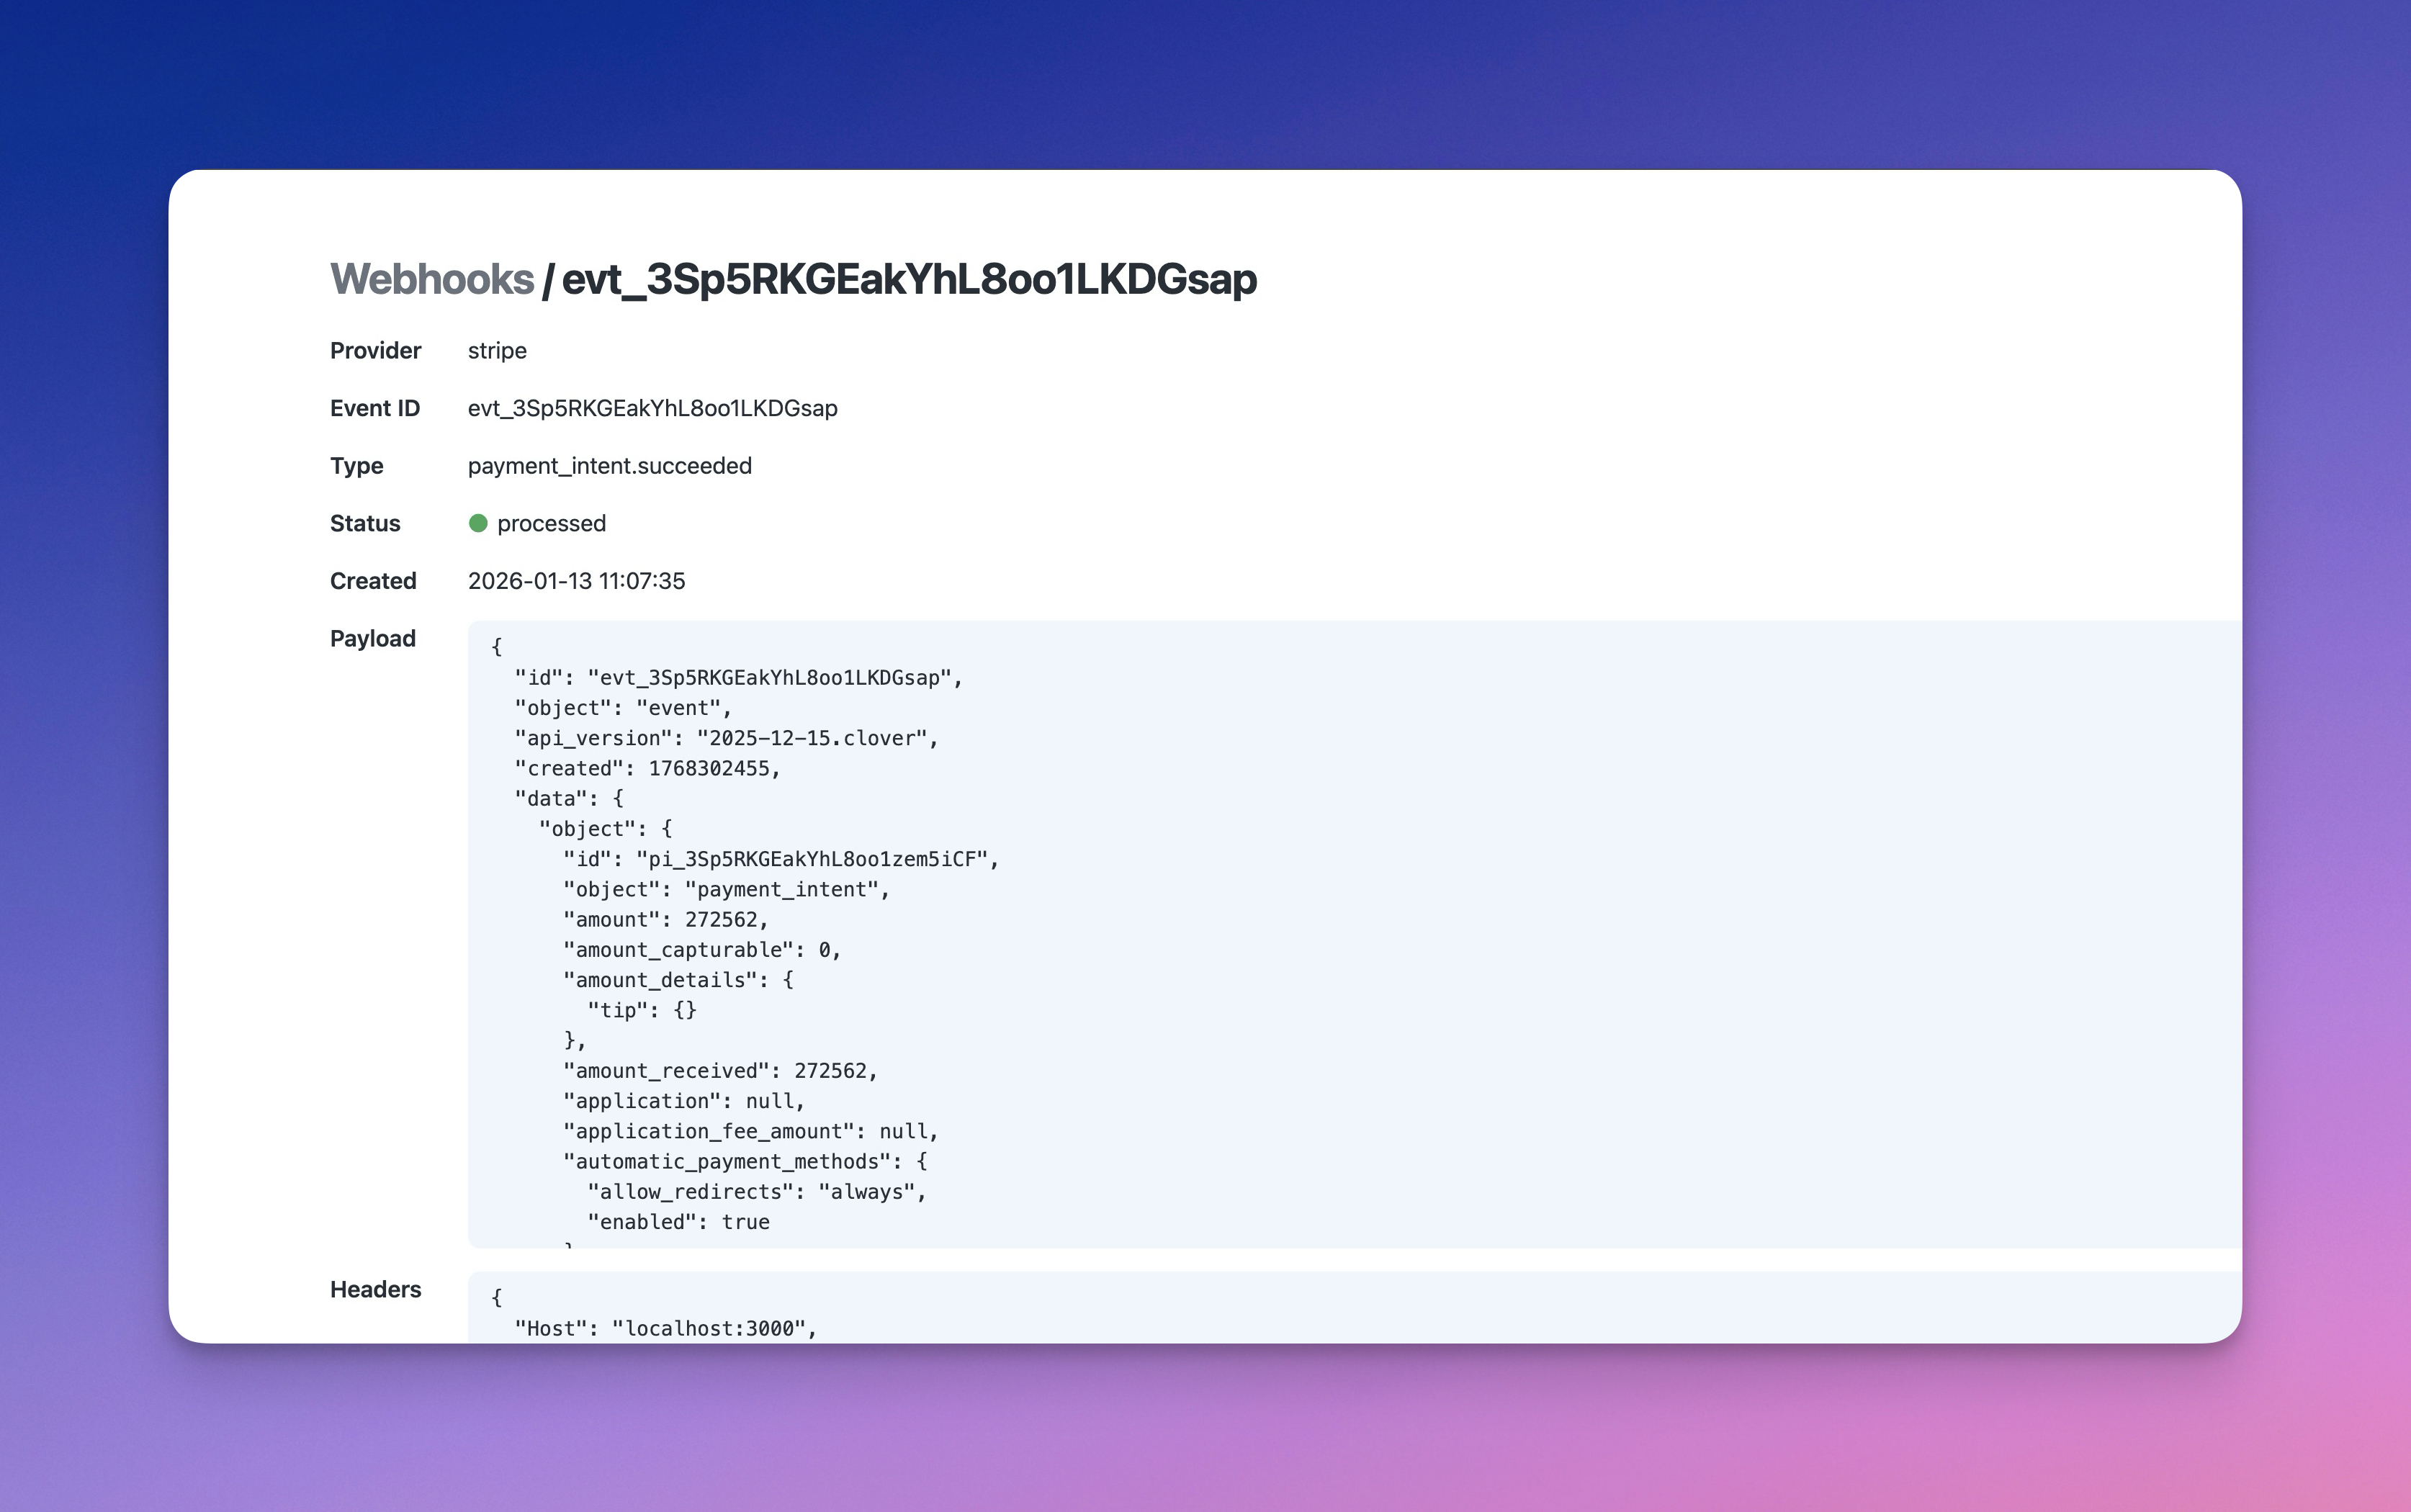The width and height of the screenshot is (2411, 1512).
Task: Click the Headers label
Action: click(x=375, y=1290)
